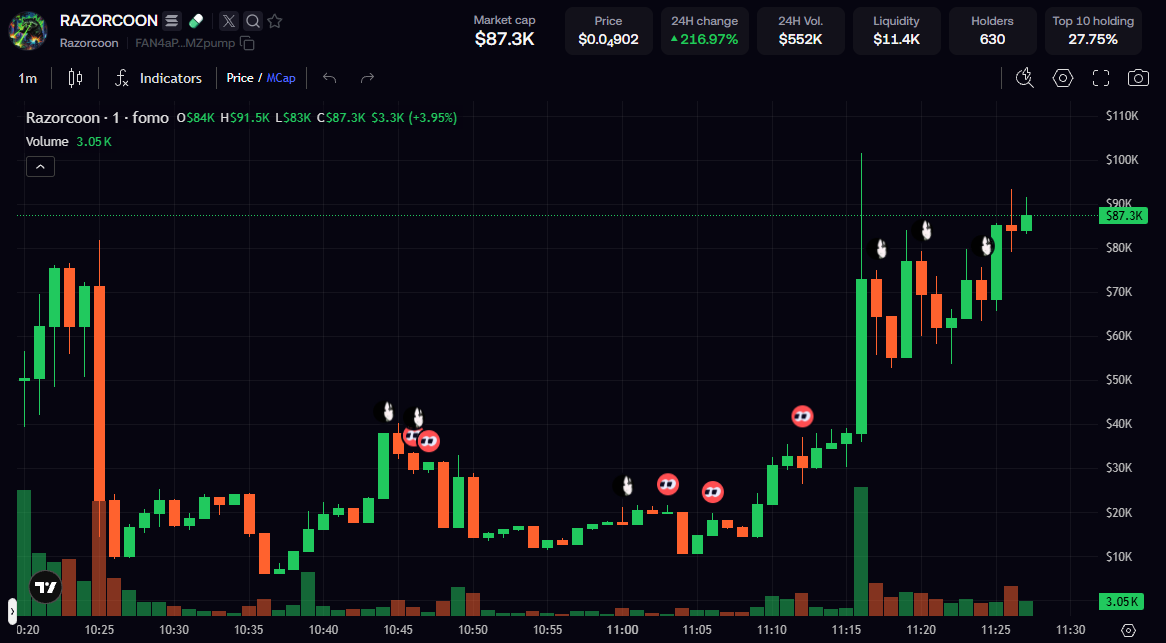Click the redo arrow in chart toolbar
The image size is (1166, 643).
pyautogui.click(x=367, y=78)
